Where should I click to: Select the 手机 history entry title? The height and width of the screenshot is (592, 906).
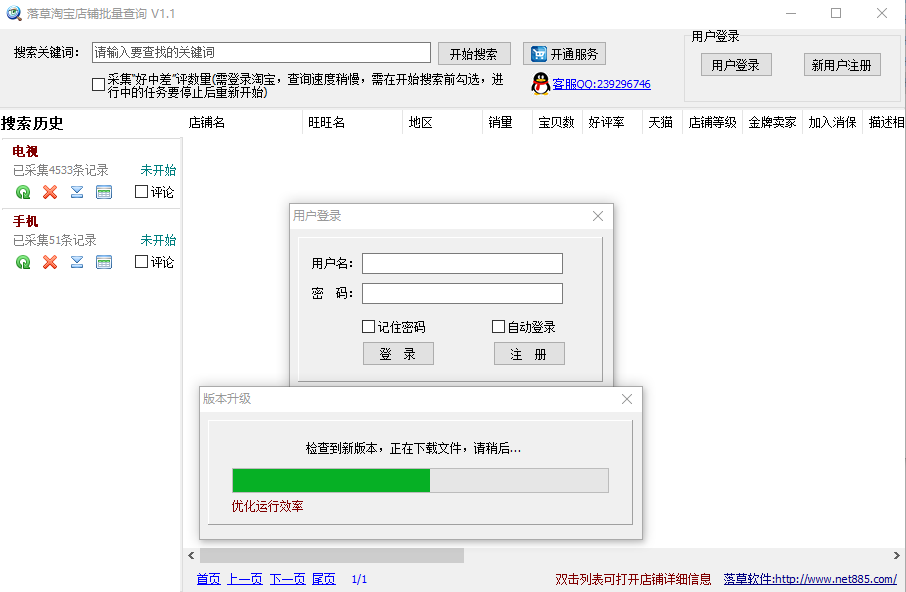25,221
